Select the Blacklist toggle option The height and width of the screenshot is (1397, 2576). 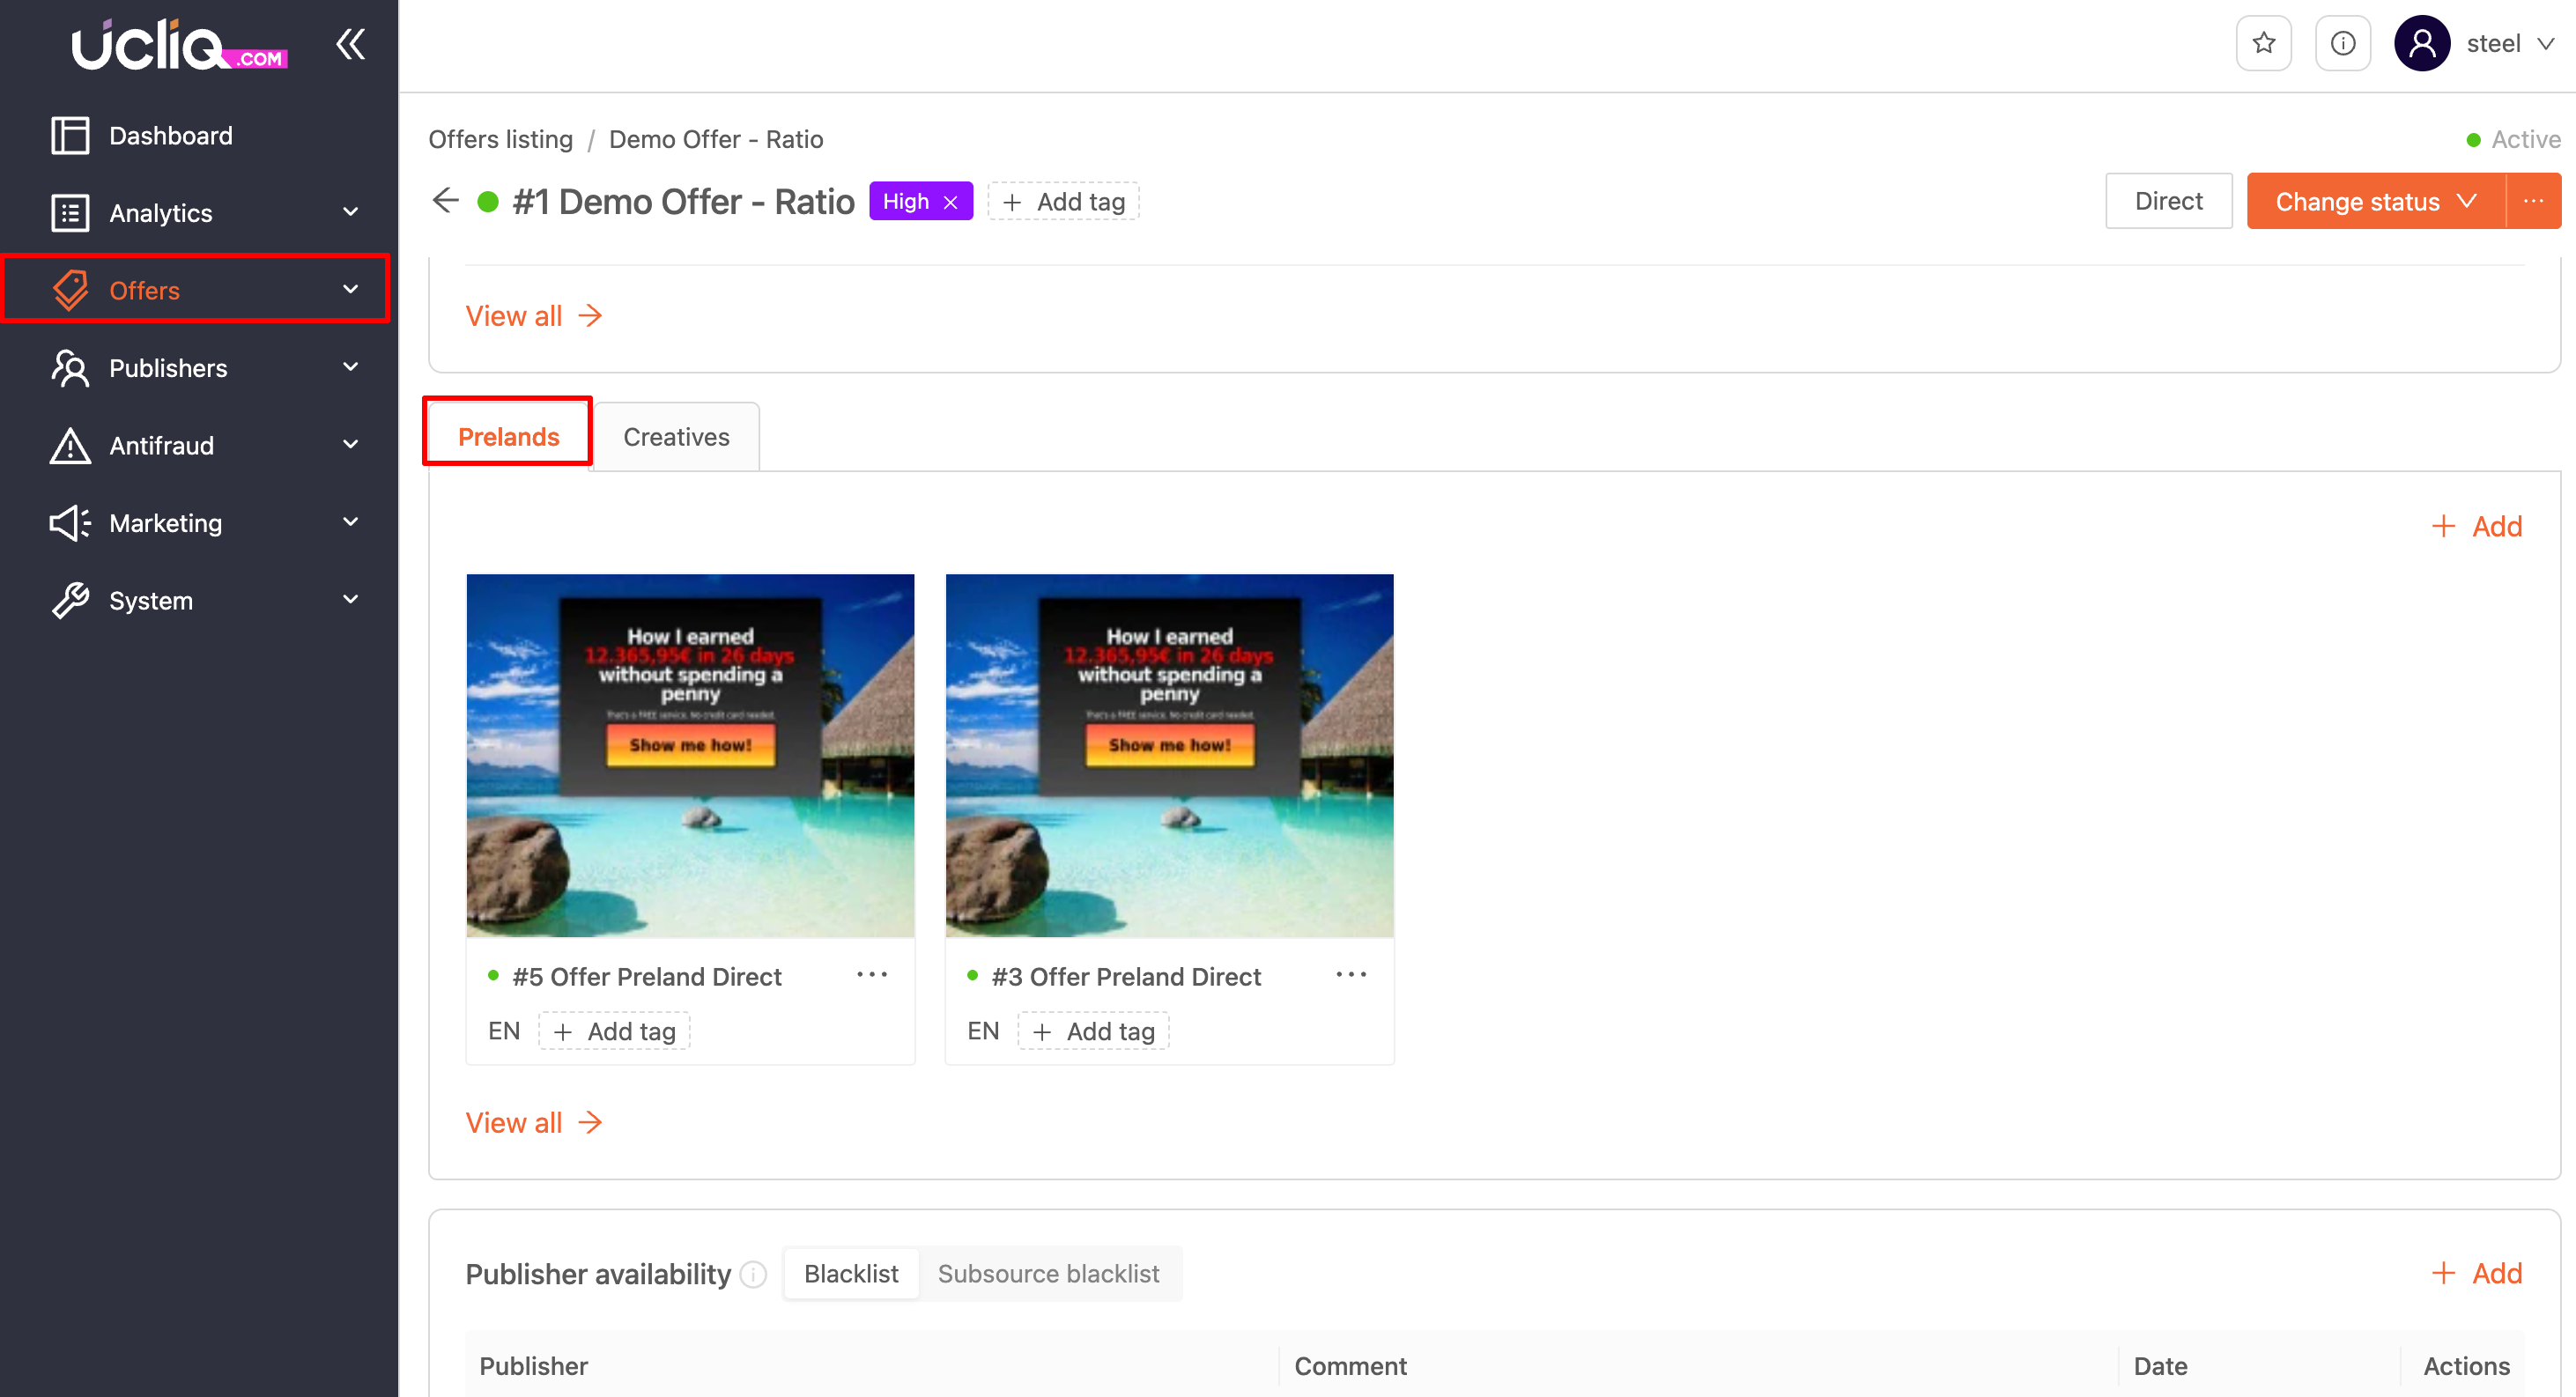[x=851, y=1274]
